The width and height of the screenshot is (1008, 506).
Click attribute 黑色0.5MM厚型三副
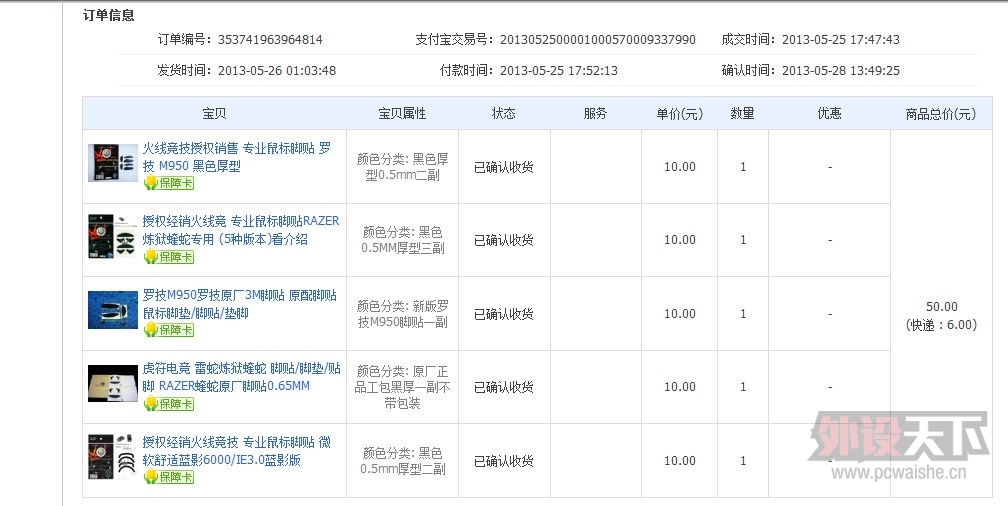(x=402, y=240)
